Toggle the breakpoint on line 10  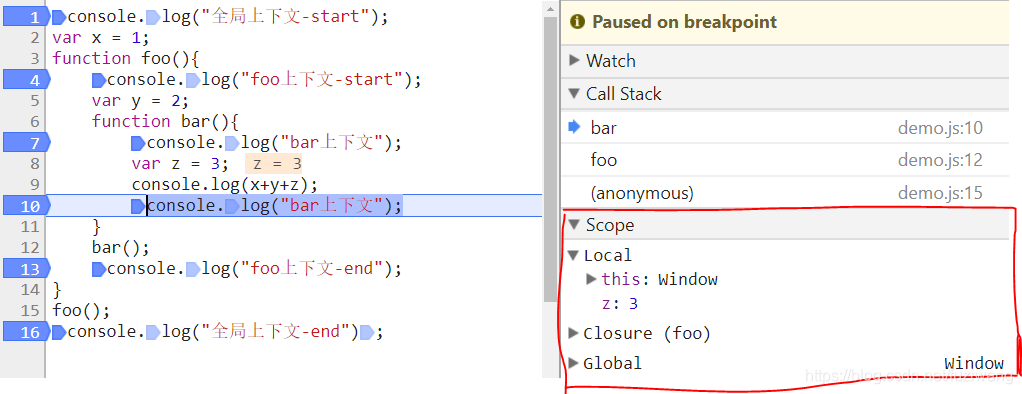26,206
